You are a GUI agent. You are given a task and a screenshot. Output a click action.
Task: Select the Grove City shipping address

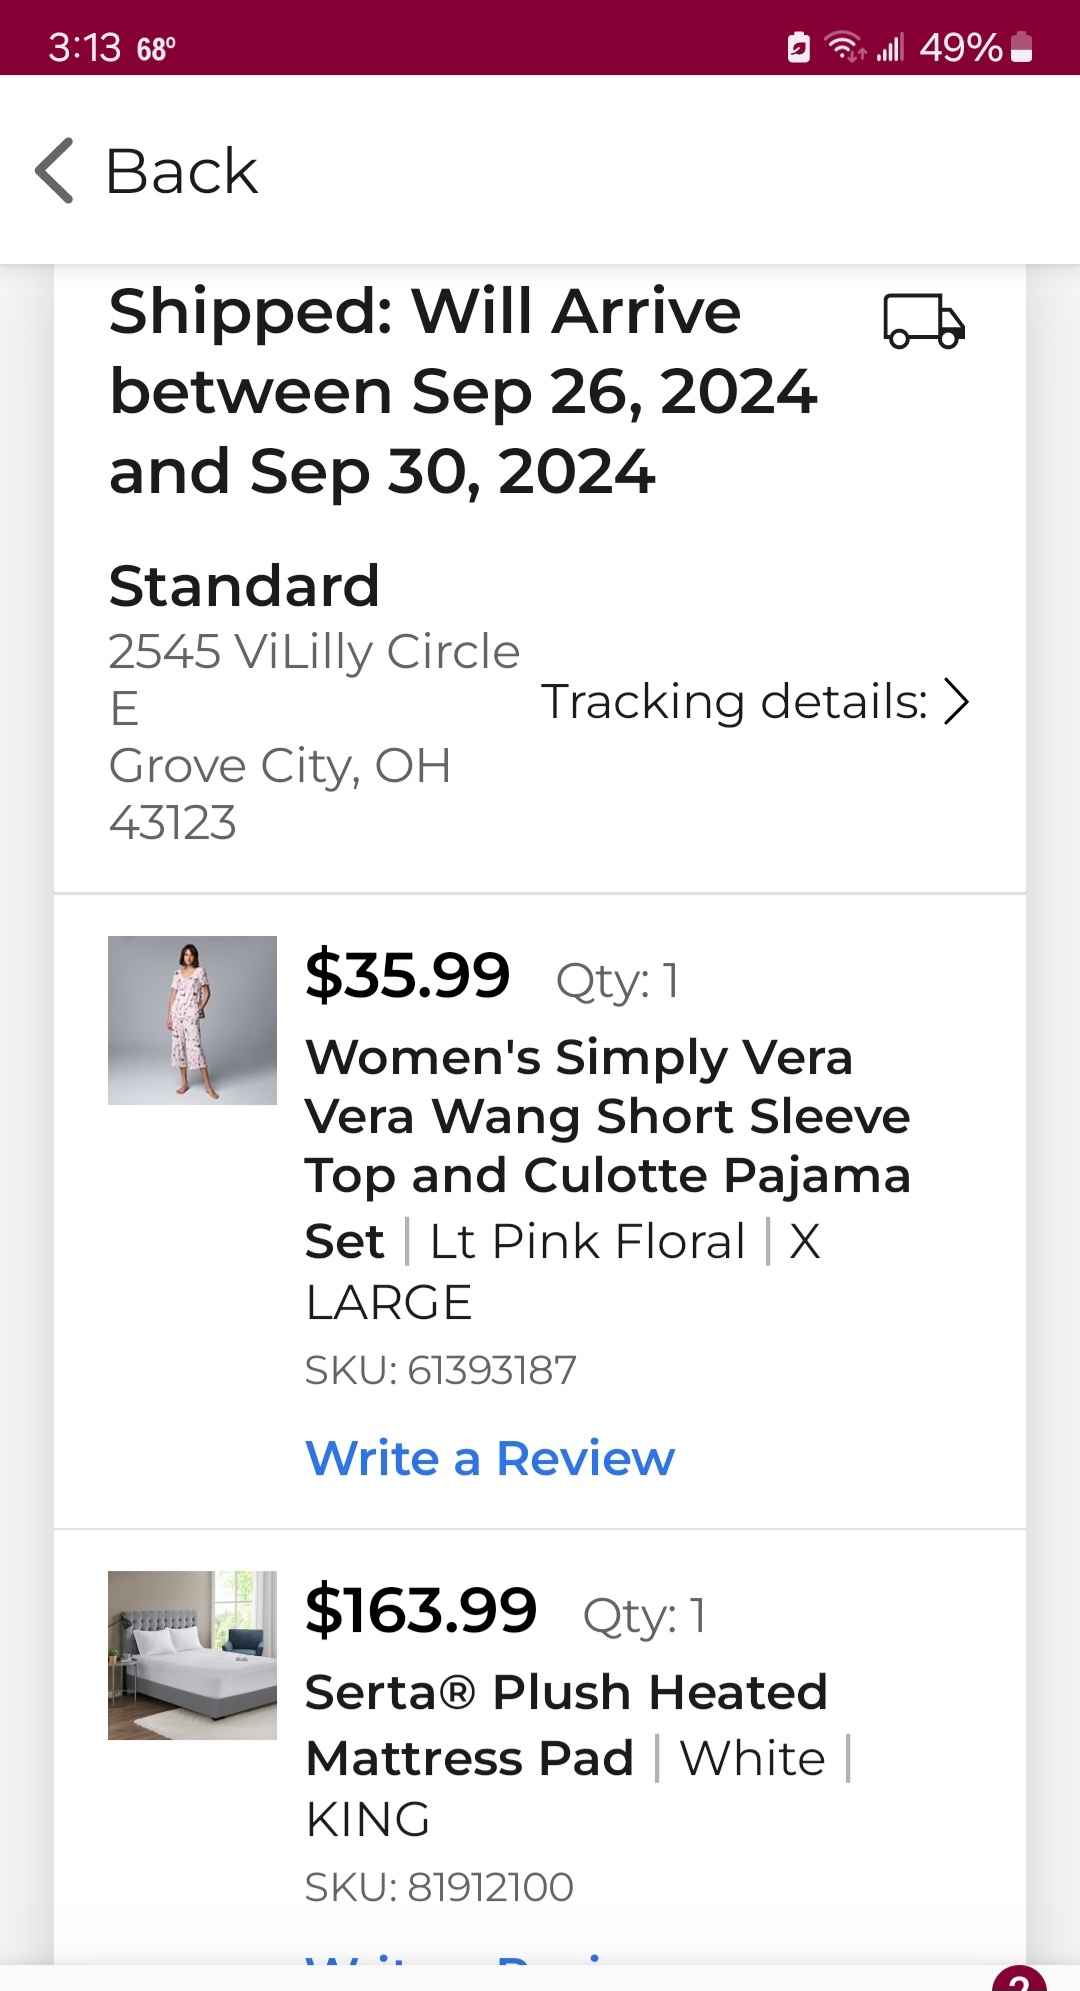pyautogui.click(x=314, y=736)
